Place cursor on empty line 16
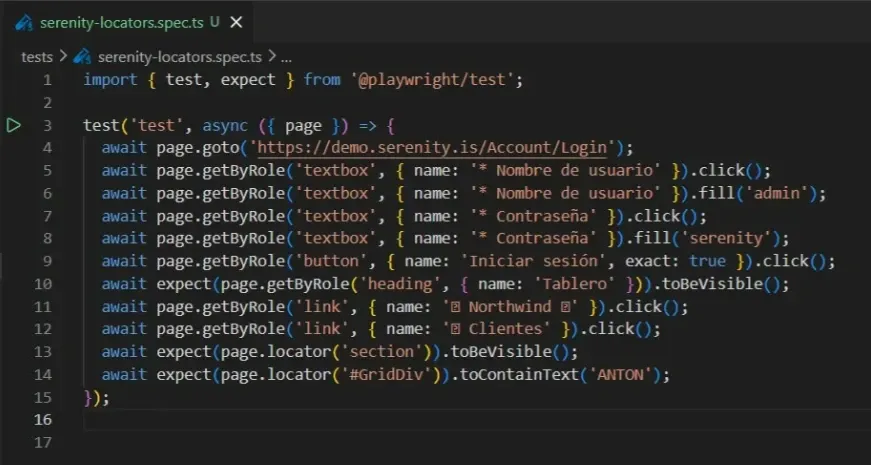The image size is (871, 465). tap(478, 420)
